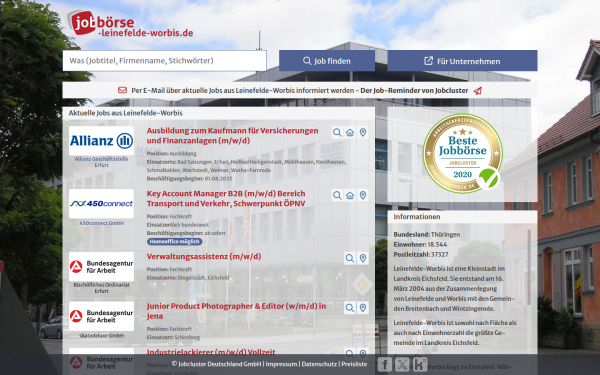The width and height of the screenshot is (600, 375).
Task: Click homeoffice house icon on 450connect job
Action: (x=350, y=195)
